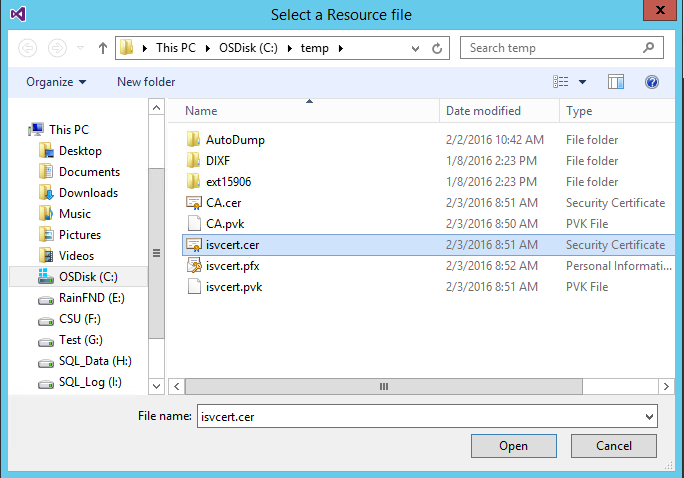Toggle the preview pane
The image size is (684, 478).
click(616, 82)
